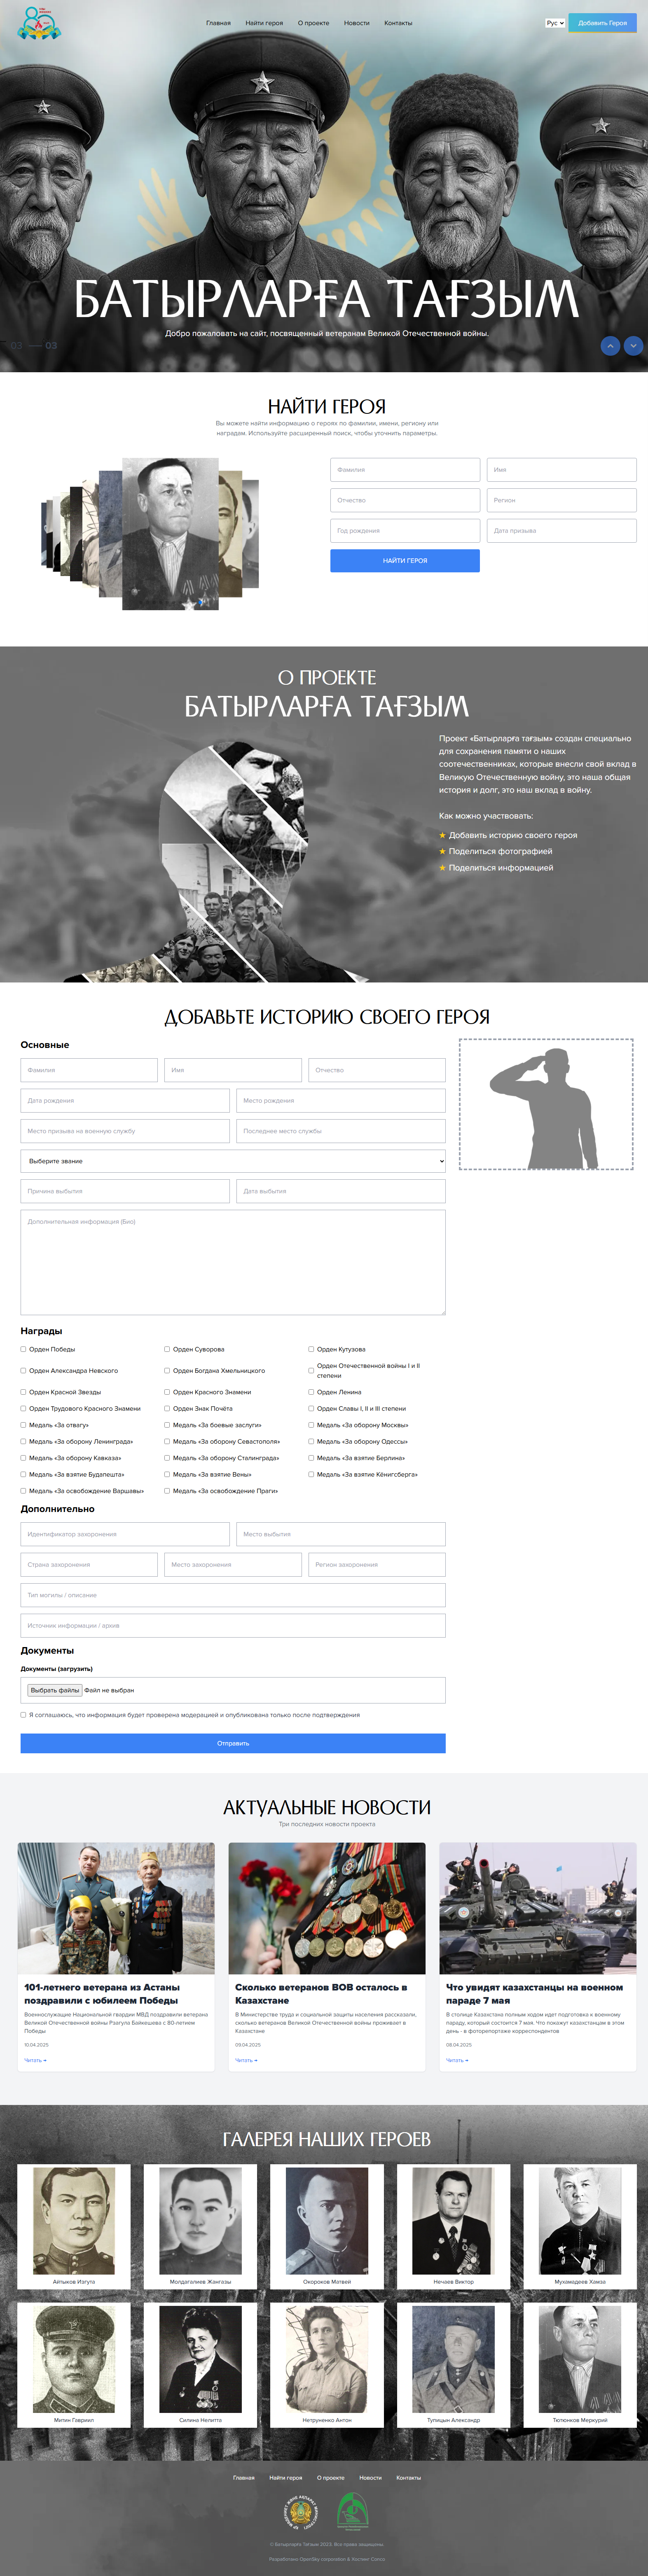
Task: Open gallery portrait of Окороков Матвей
Action: click(x=327, y=2222)
